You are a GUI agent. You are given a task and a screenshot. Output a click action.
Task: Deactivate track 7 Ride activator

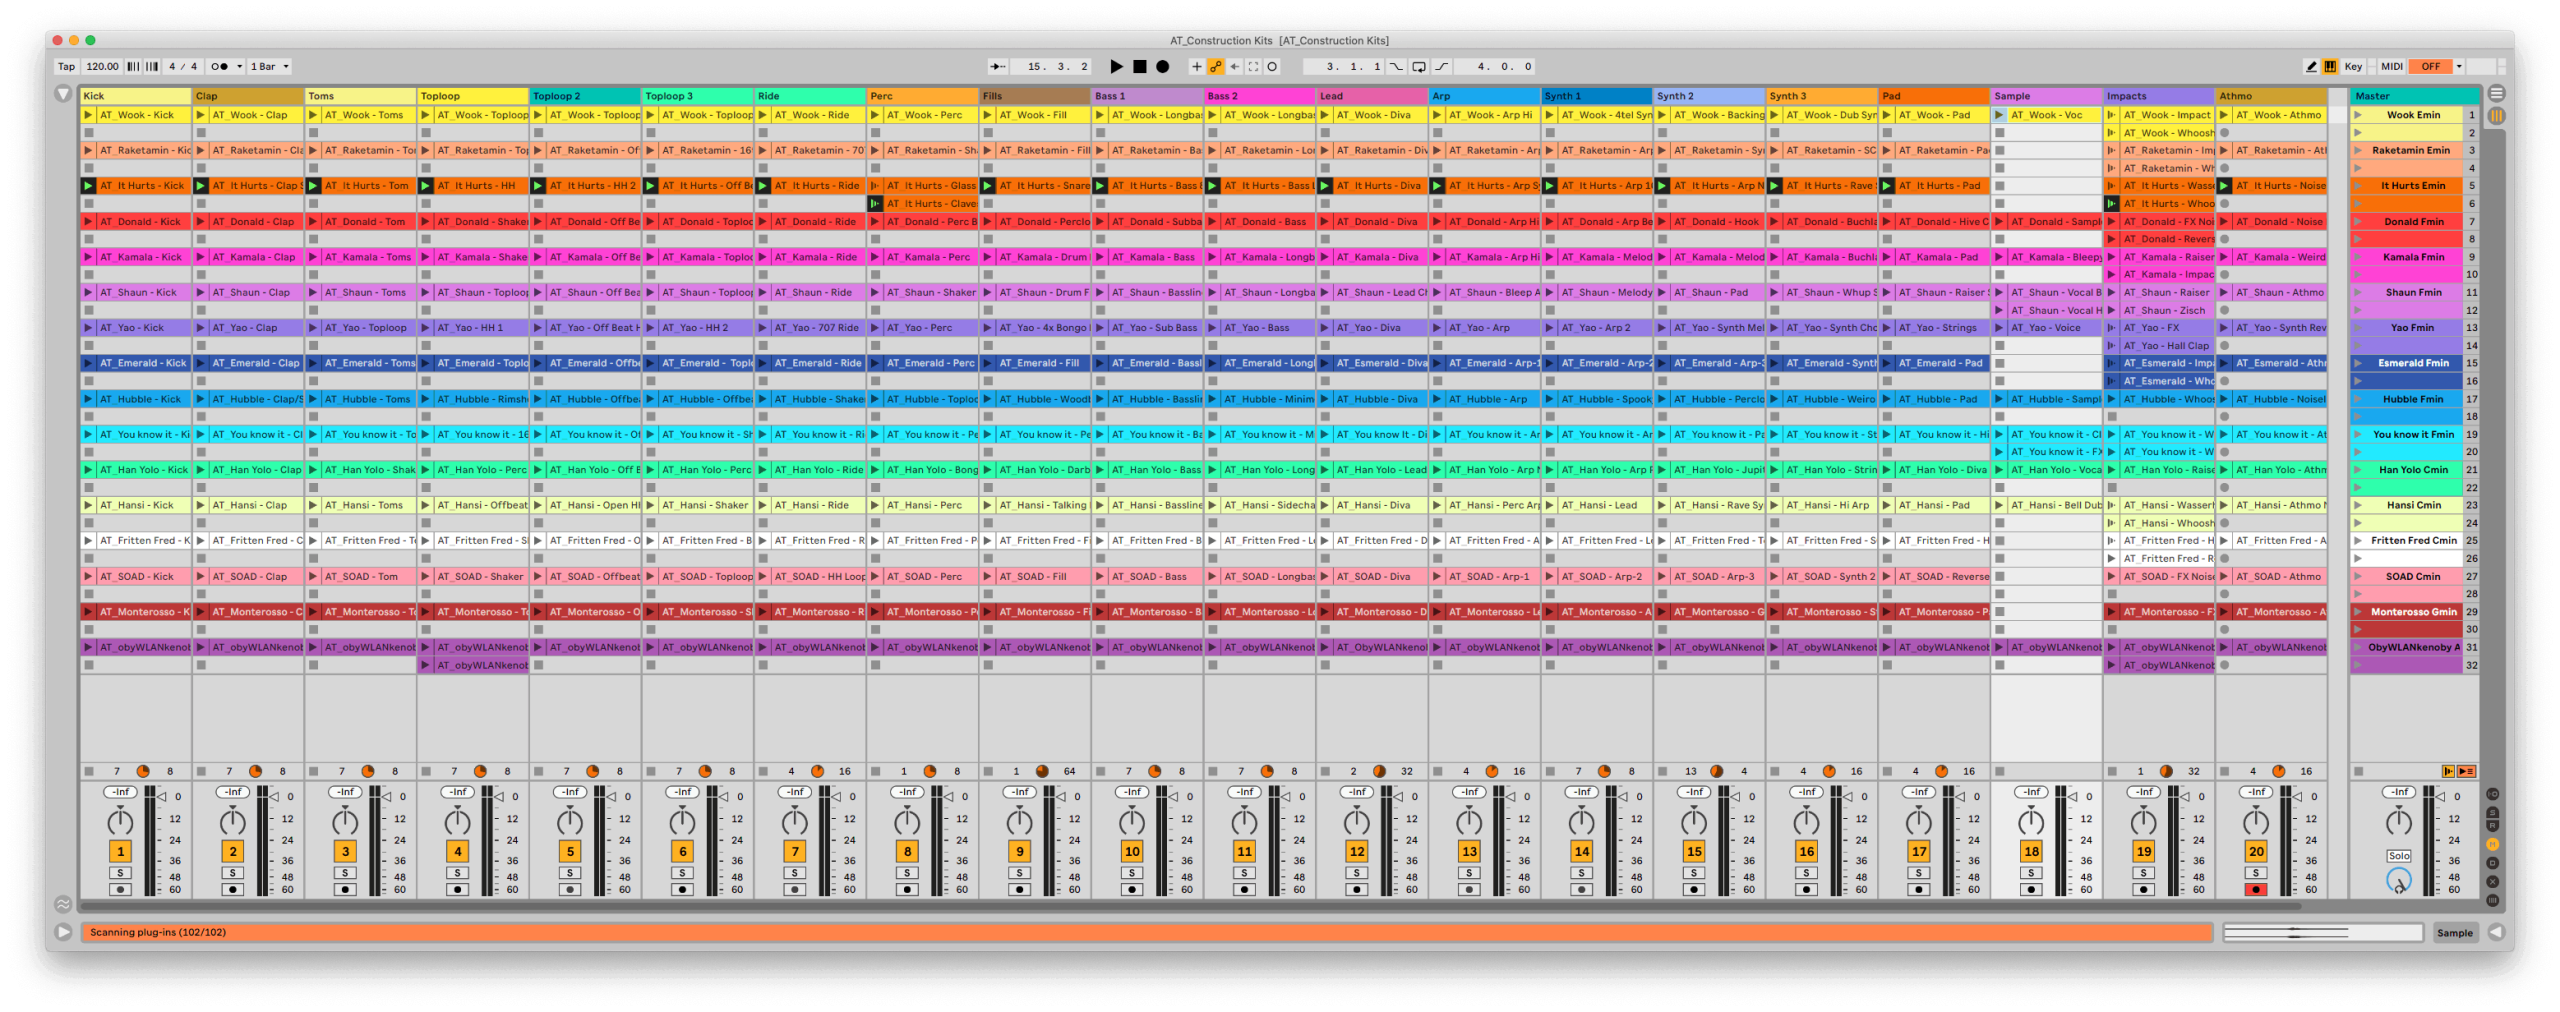794,852
